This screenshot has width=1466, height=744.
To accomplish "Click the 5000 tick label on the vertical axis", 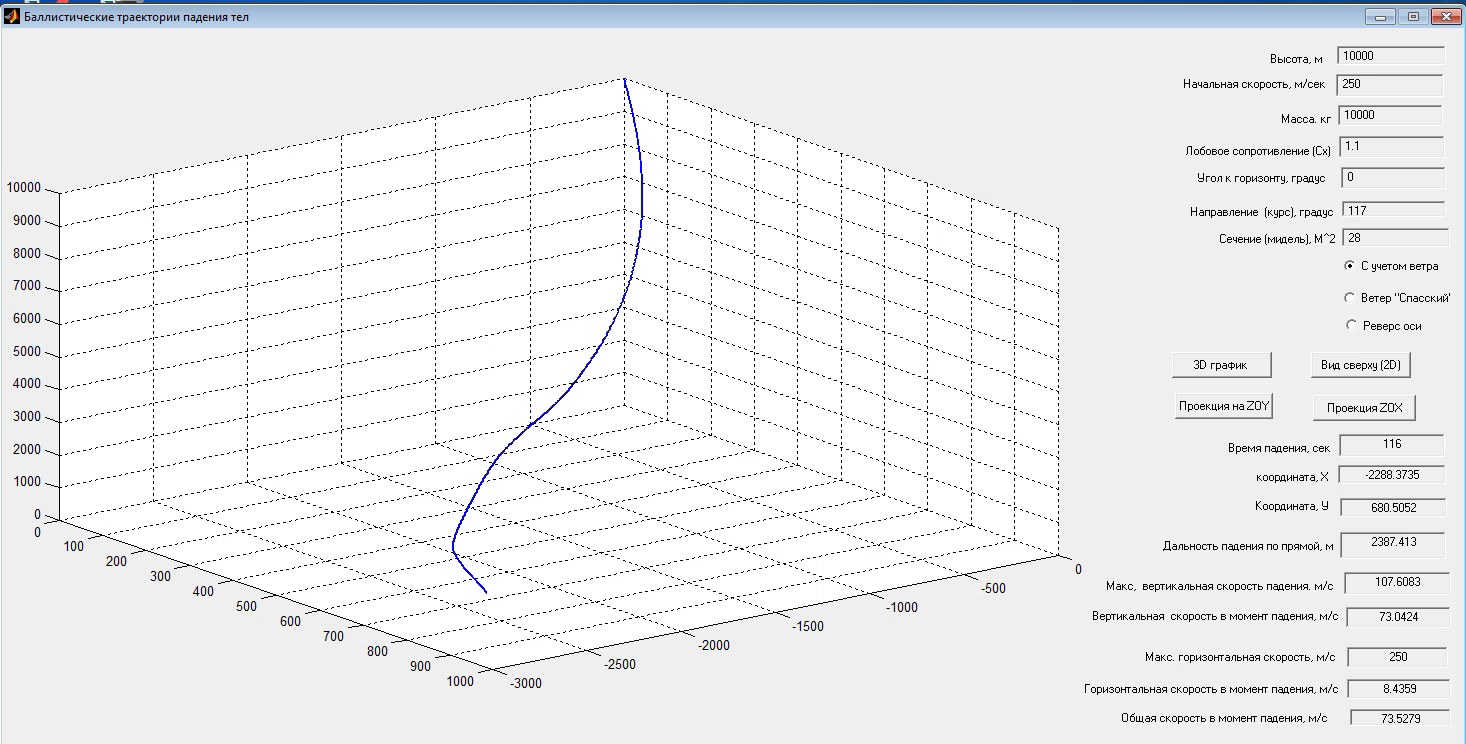I will click(27, 352).
